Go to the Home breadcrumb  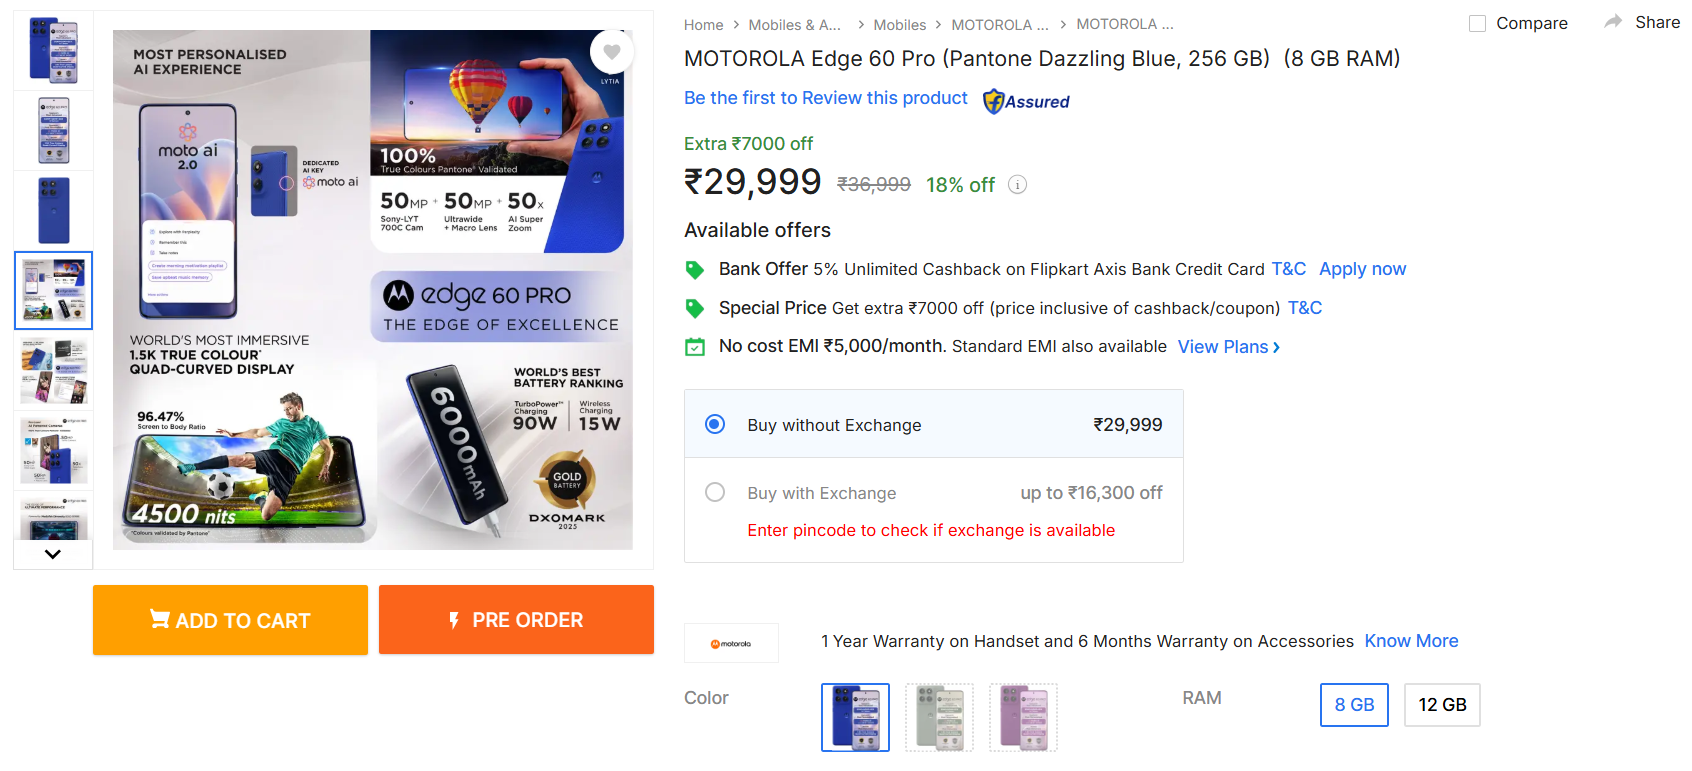tap(703, 25)
